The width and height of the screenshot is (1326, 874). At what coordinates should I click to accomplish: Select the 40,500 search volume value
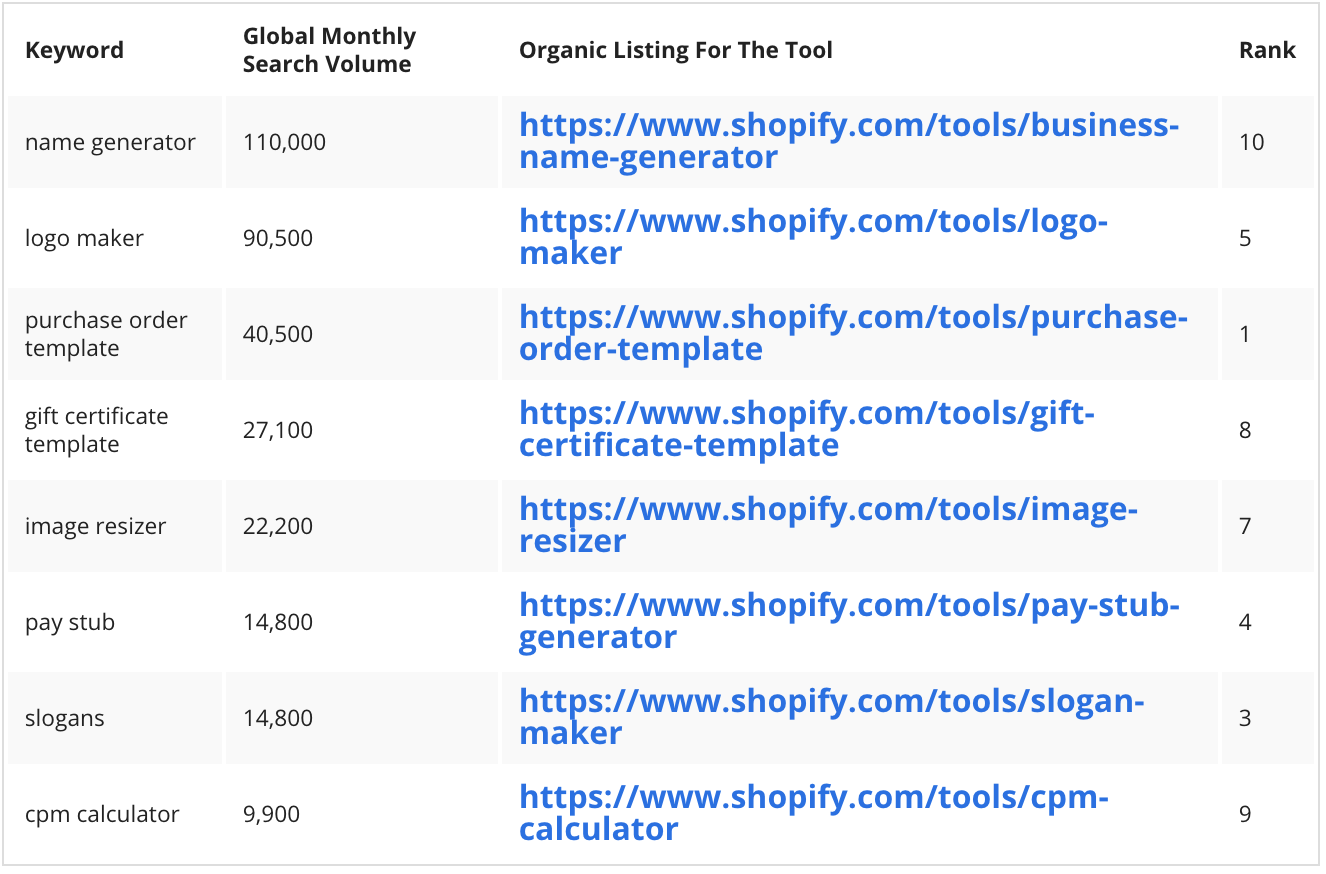[278, 334]
